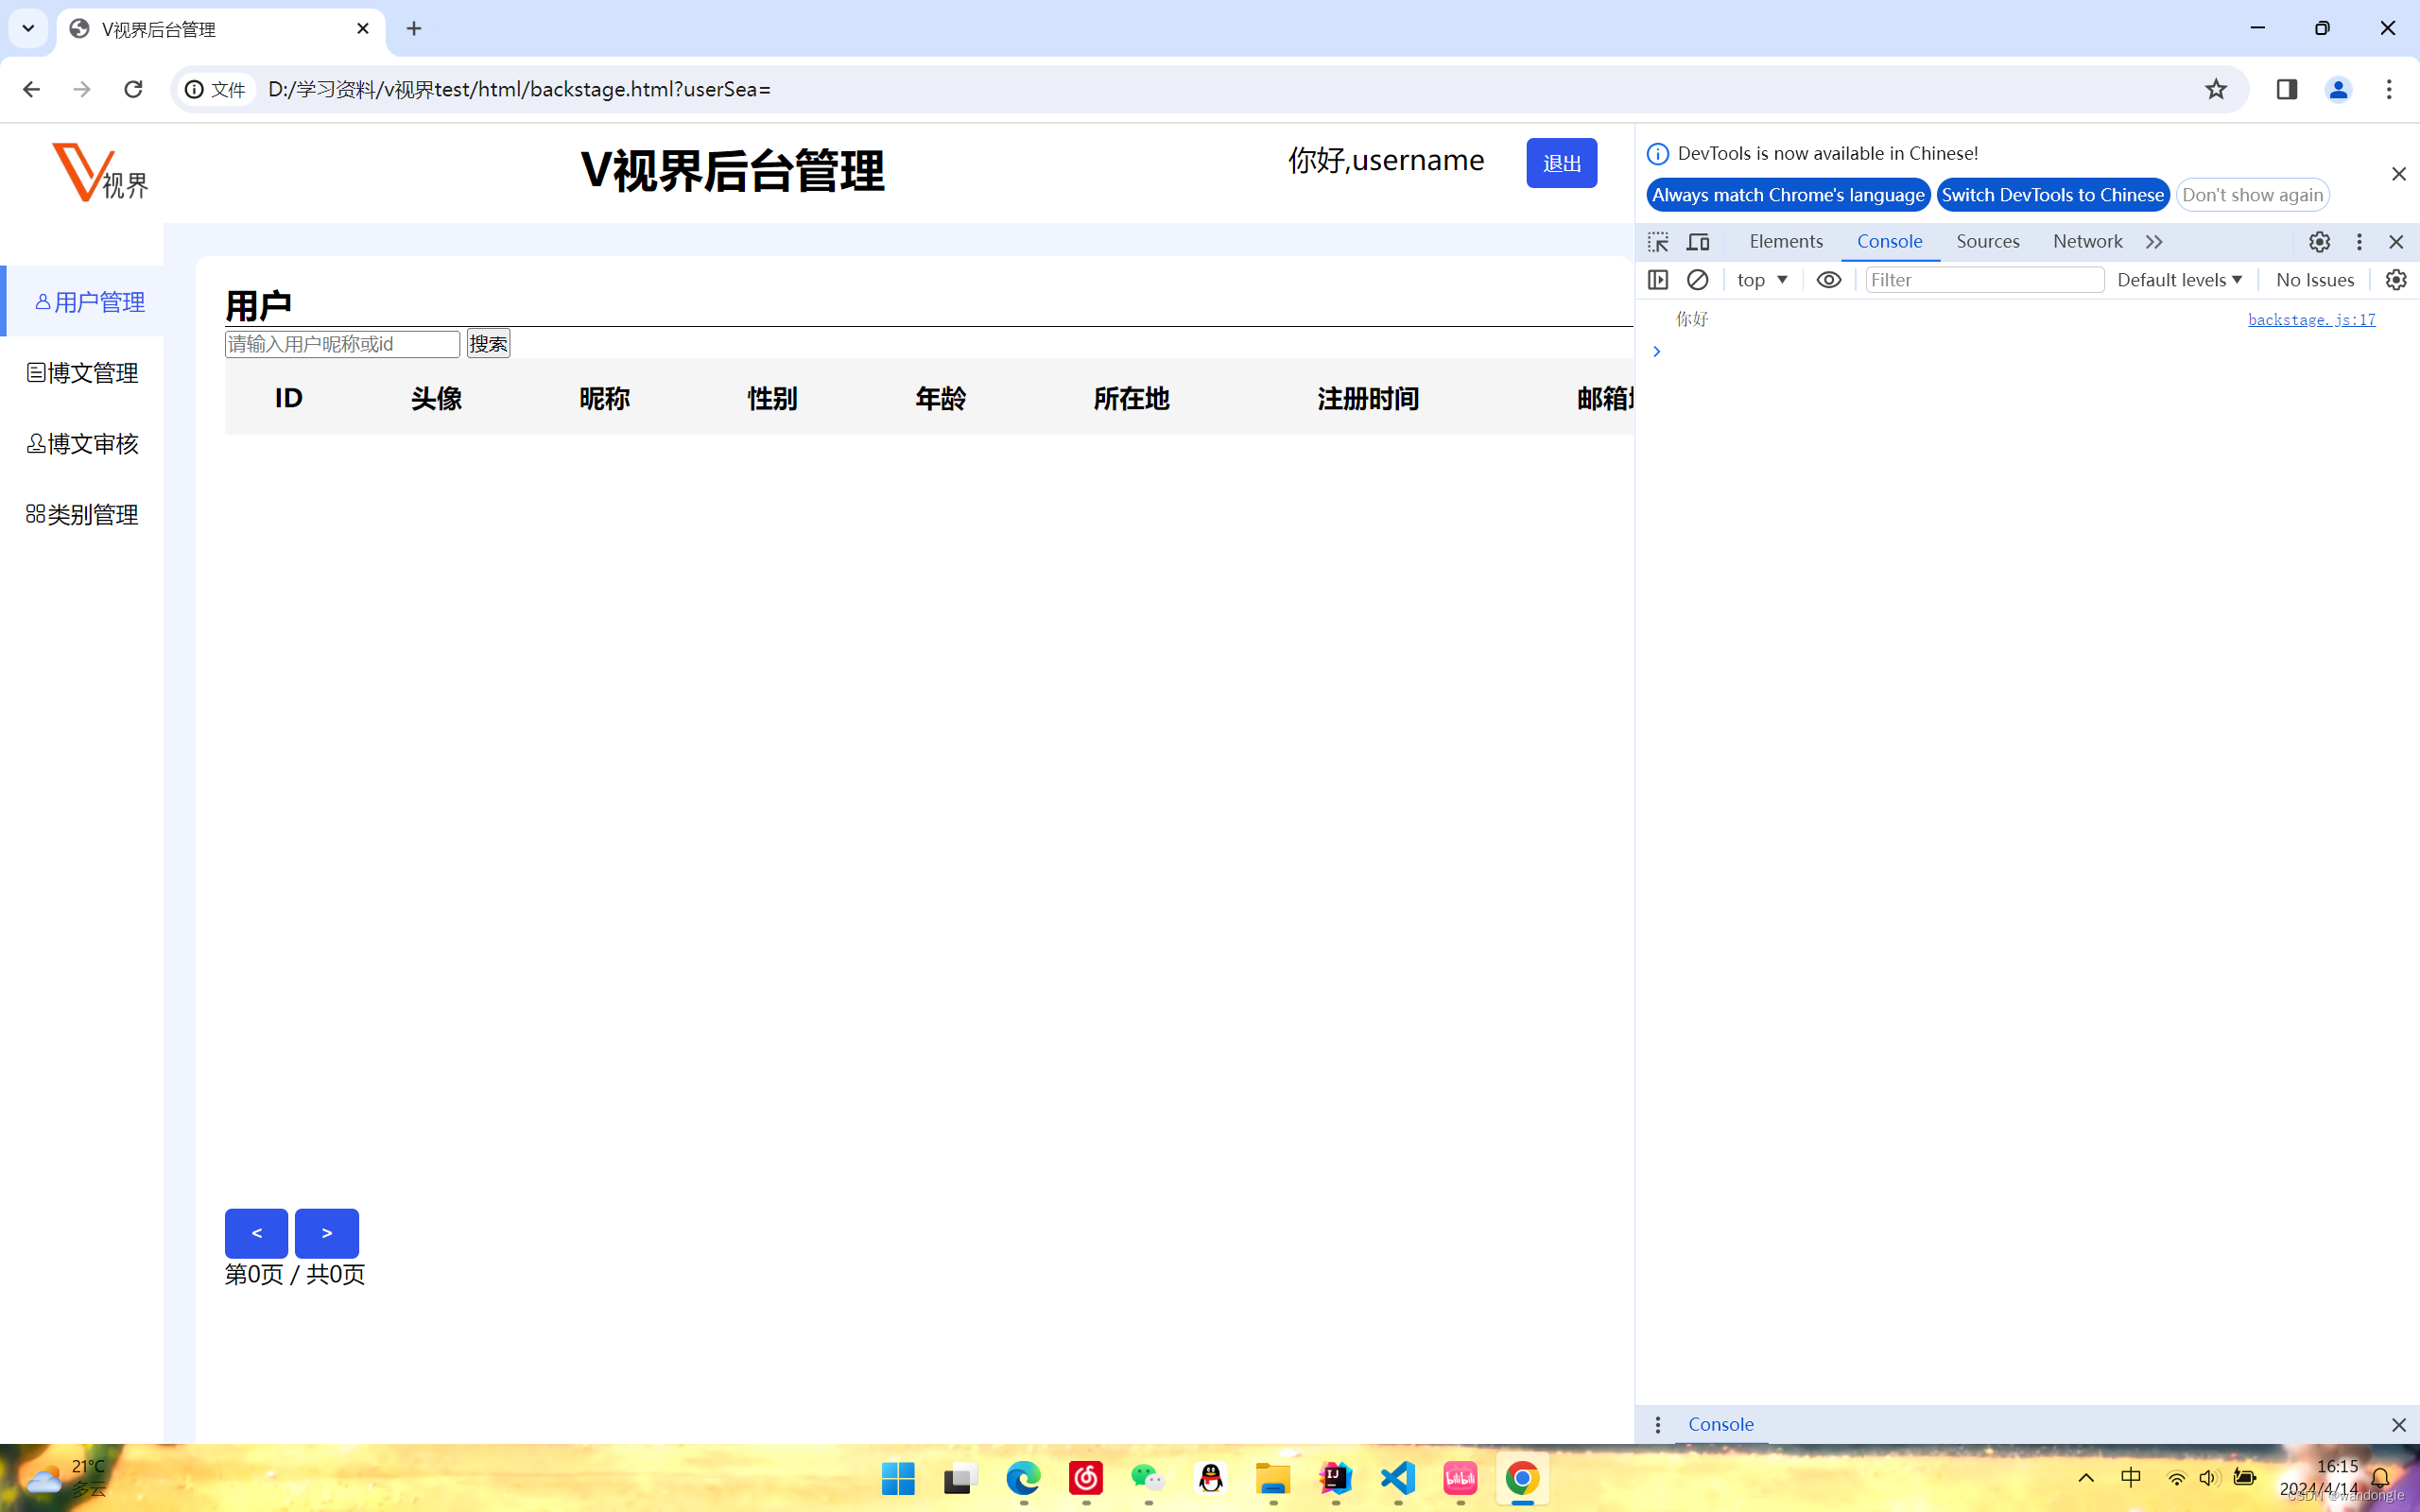2420x1512 pixels.
Task: Switch to the Network tab
Action: pyautogui.click(x=2086, y=241)
